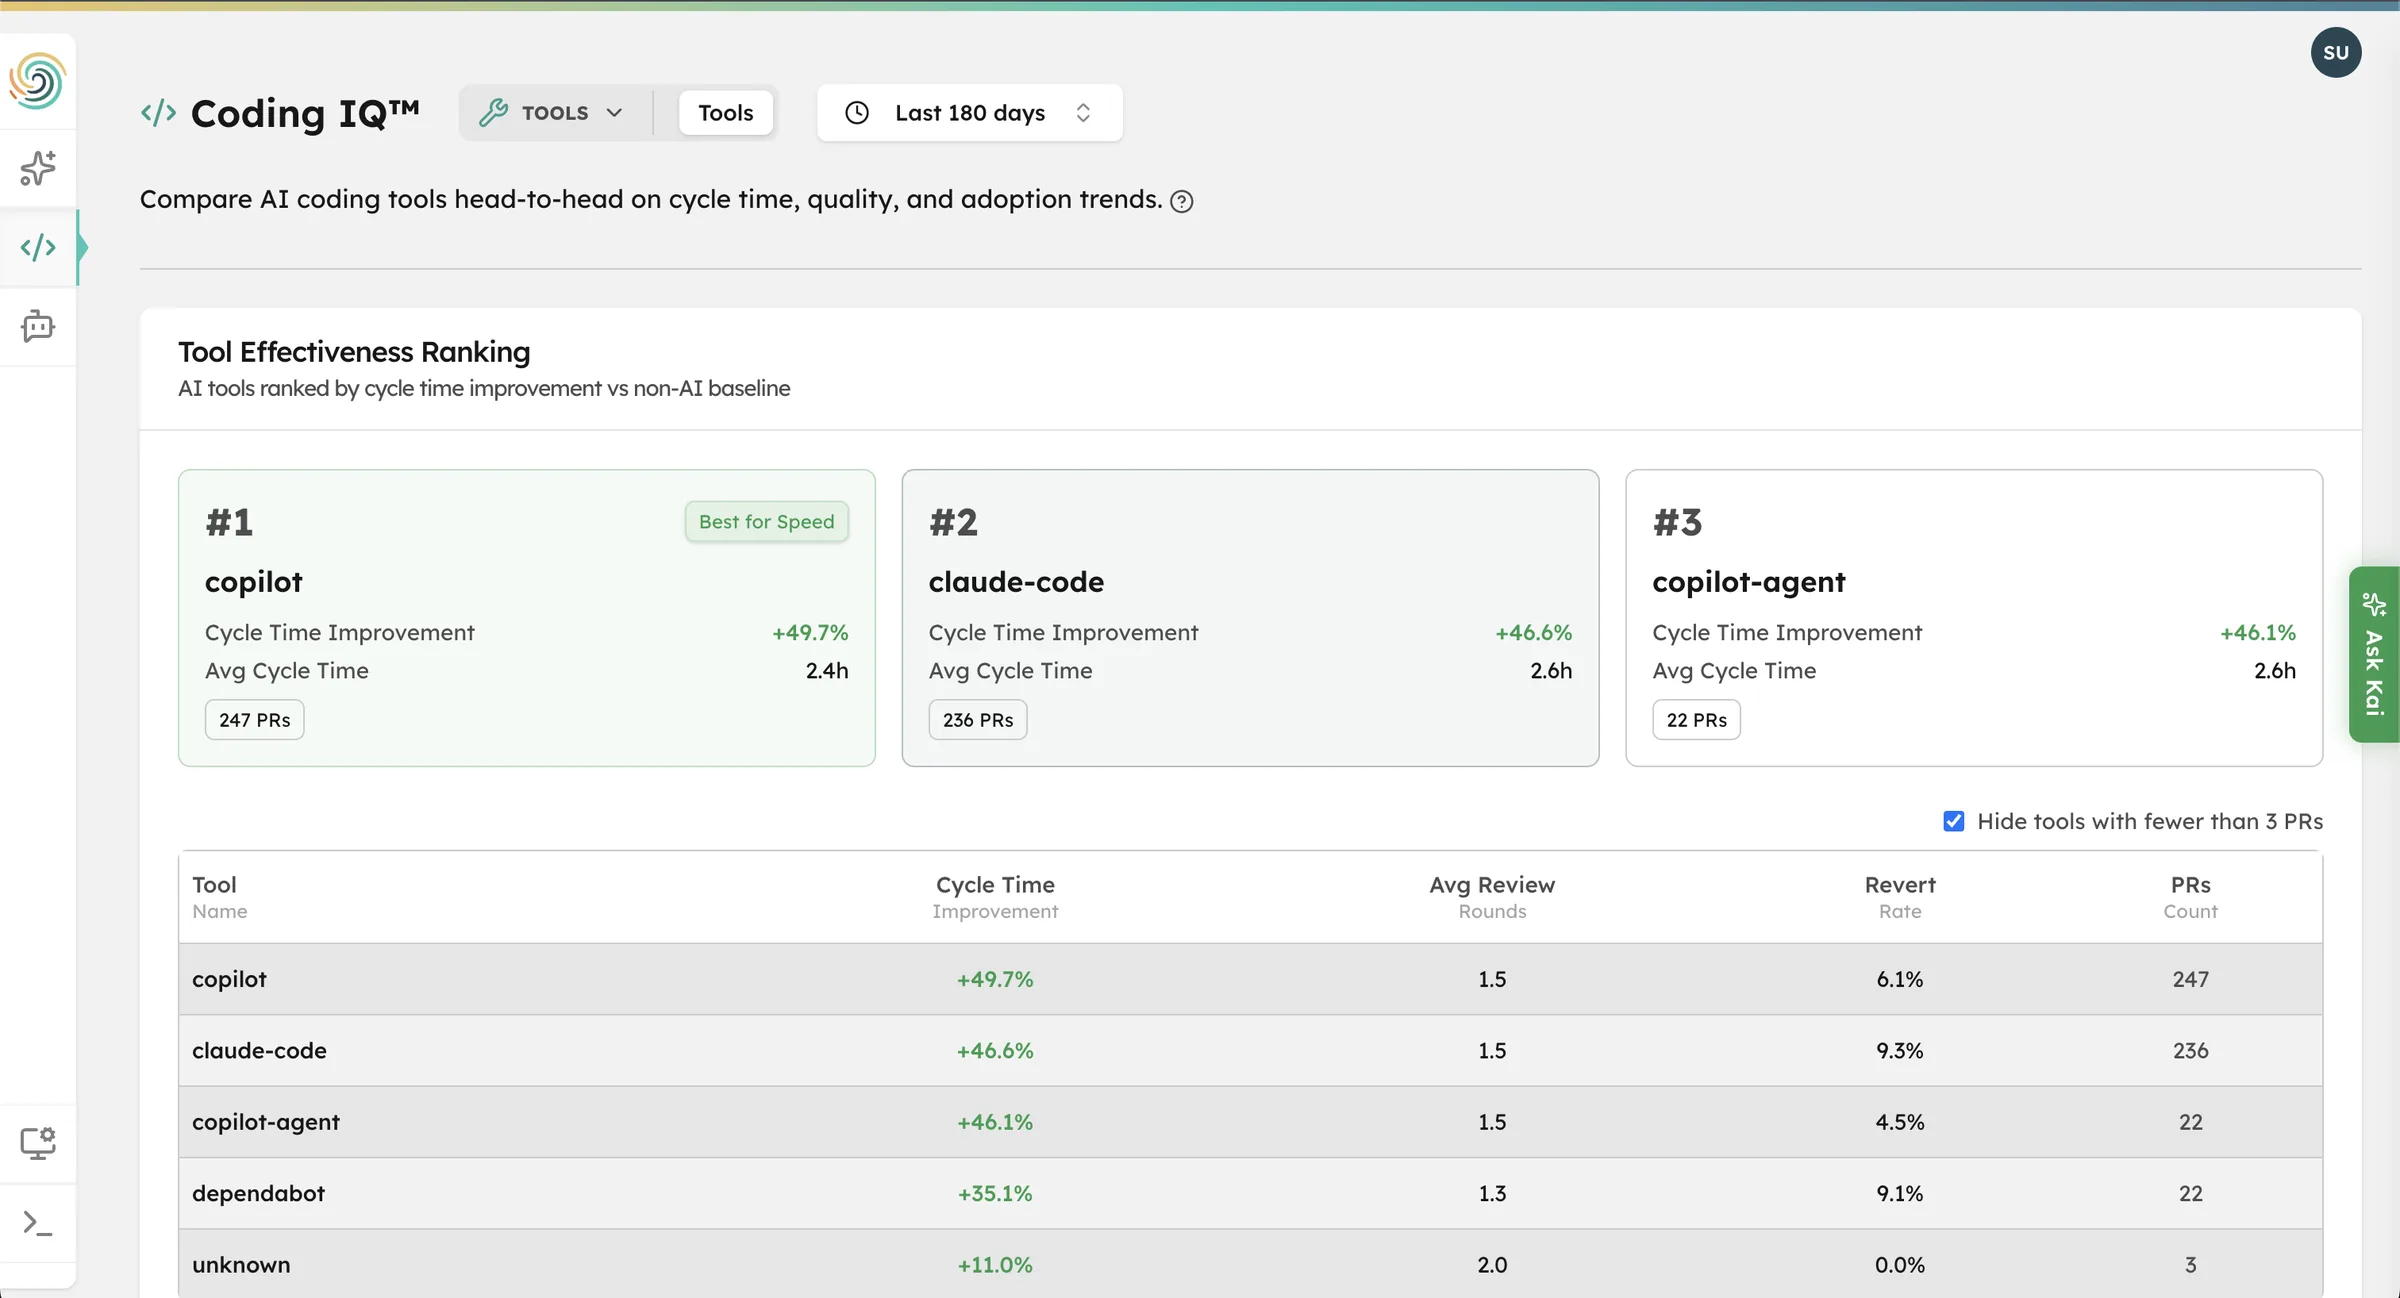Click the Best for Speed badge
The height and width of the screenshot is (1298, 2400).
[766, 521]
